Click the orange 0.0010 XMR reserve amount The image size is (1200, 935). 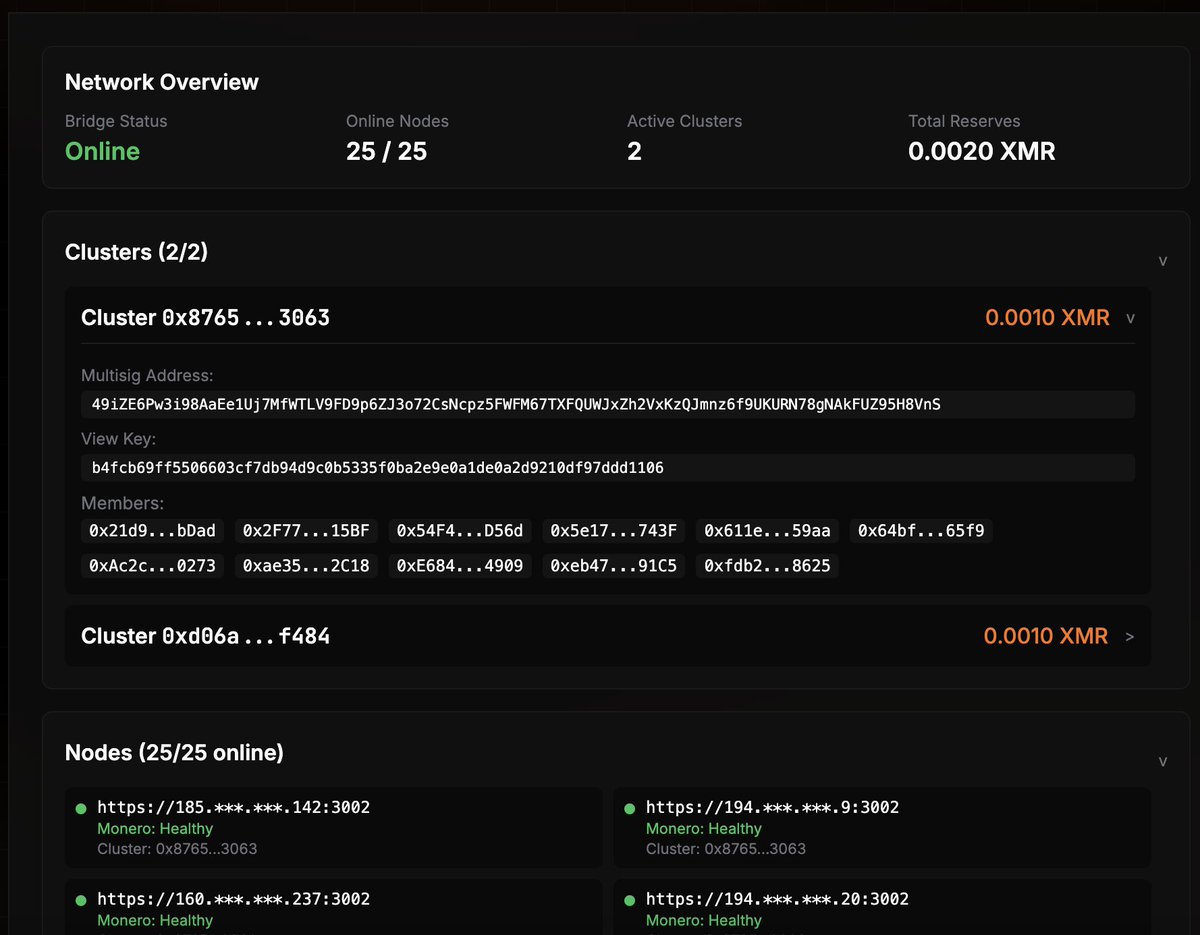click(x=1047, y=317)
